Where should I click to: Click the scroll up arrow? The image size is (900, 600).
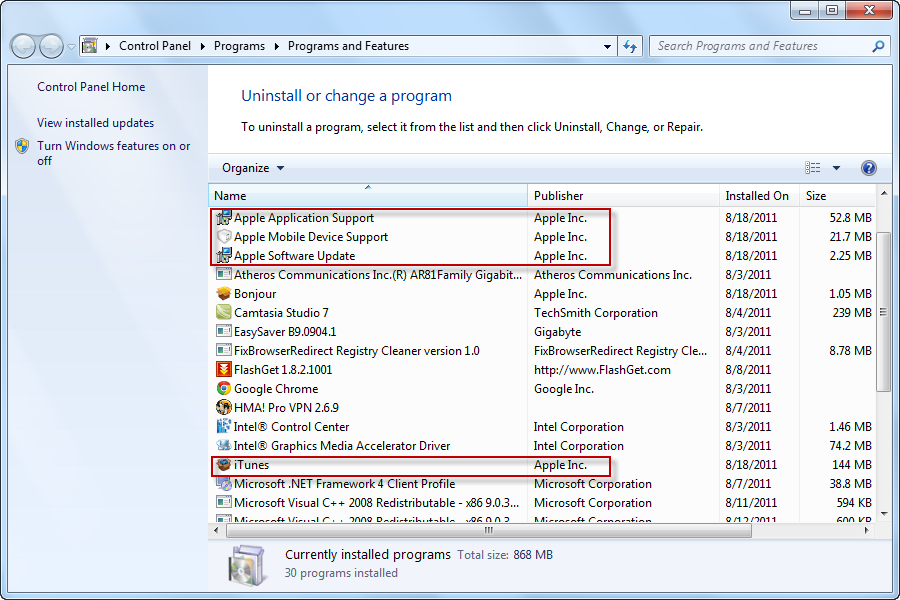884,193
